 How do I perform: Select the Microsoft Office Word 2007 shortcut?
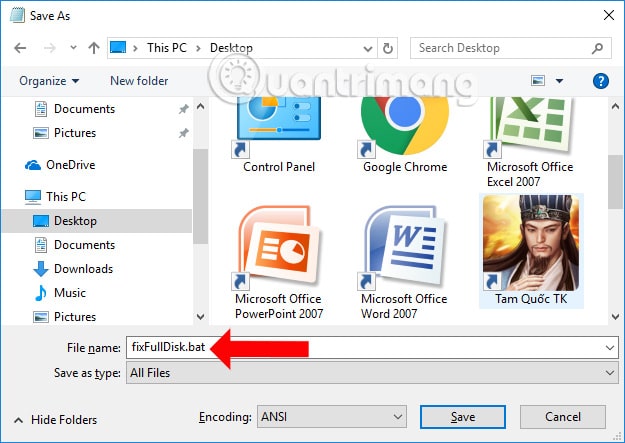coord(404,262)
